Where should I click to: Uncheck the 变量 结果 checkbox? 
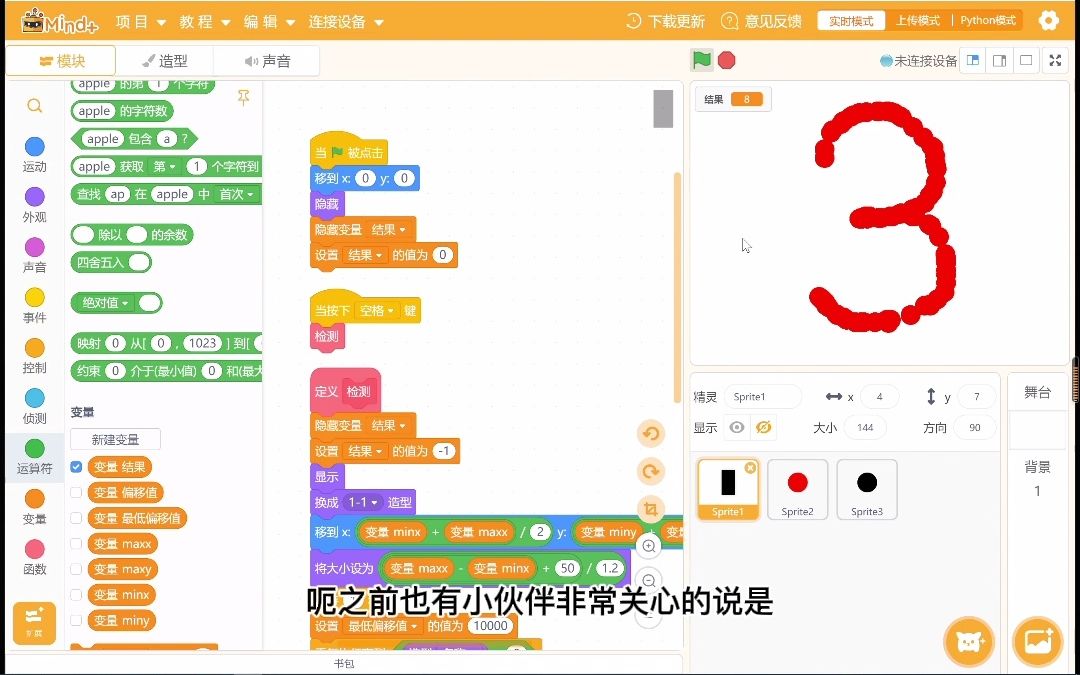[77, 466]
